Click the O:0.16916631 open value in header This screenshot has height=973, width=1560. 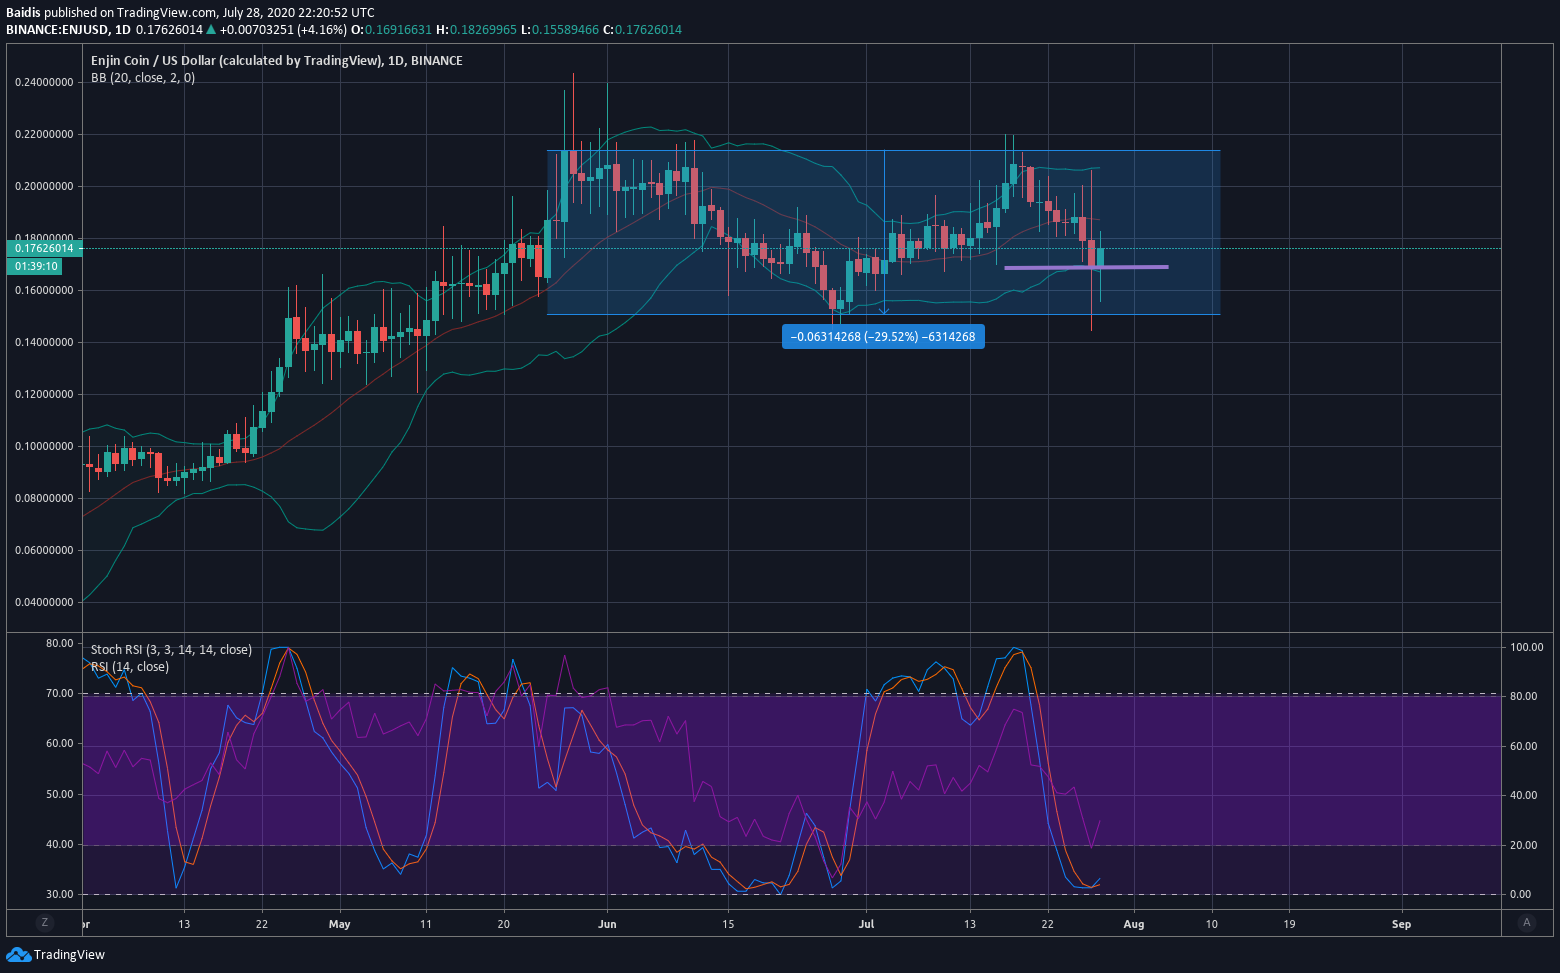tap(392, 30)
